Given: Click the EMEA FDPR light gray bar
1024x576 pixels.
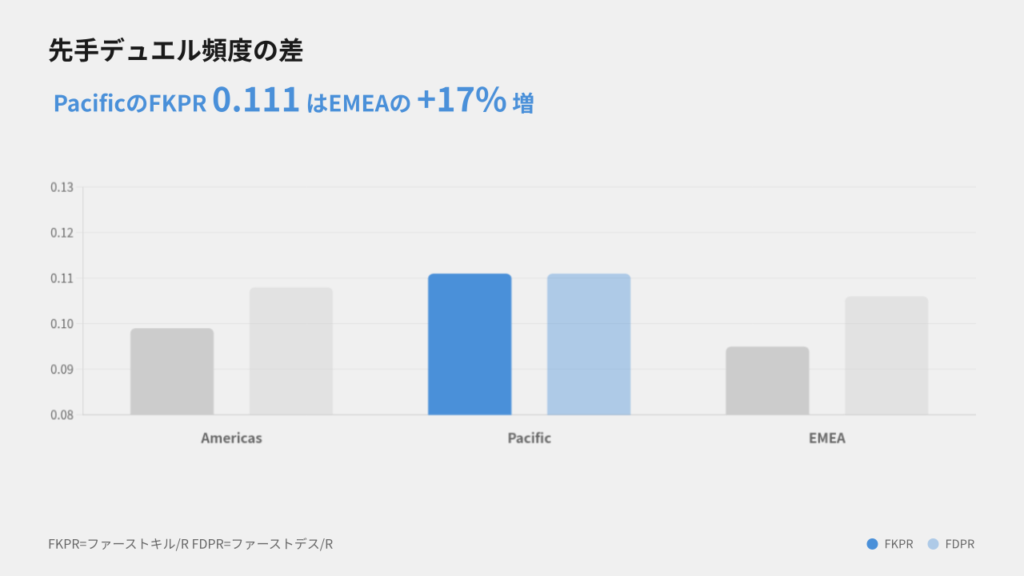Looking at the screenshot, I should [x=886, y=355].
